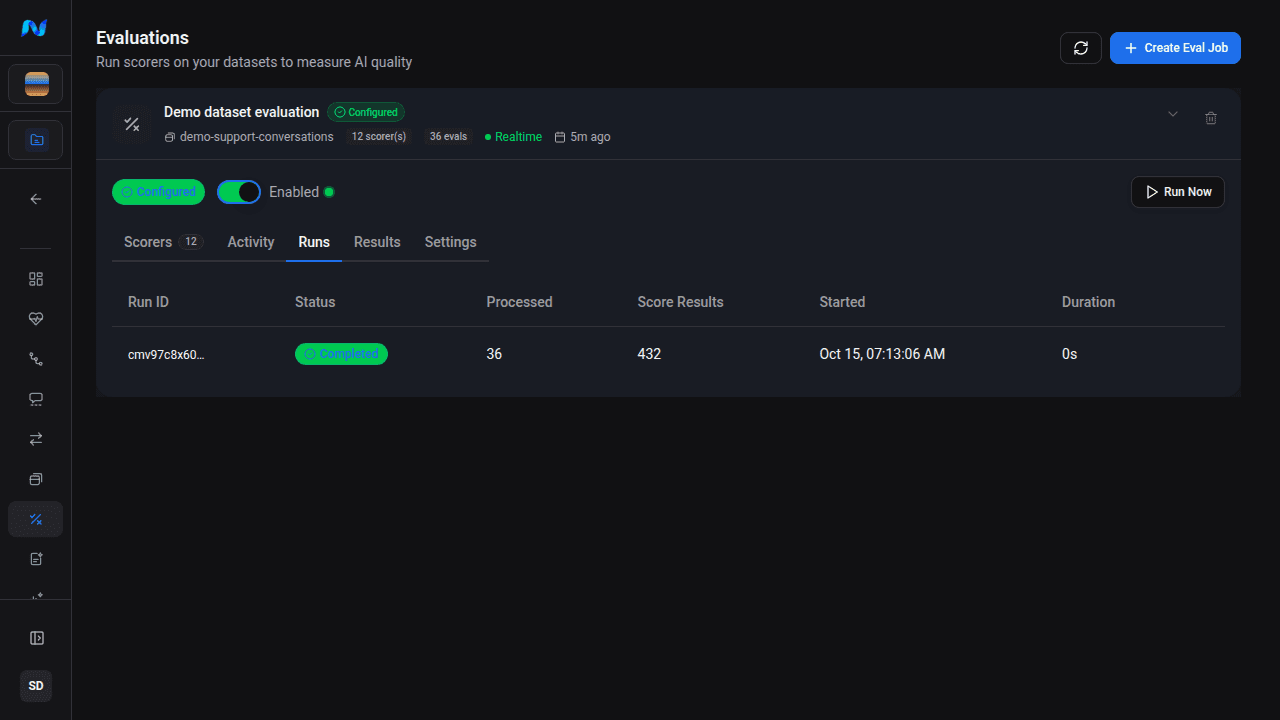
Task: Select the Runs tab
Action: click(314, 242)
